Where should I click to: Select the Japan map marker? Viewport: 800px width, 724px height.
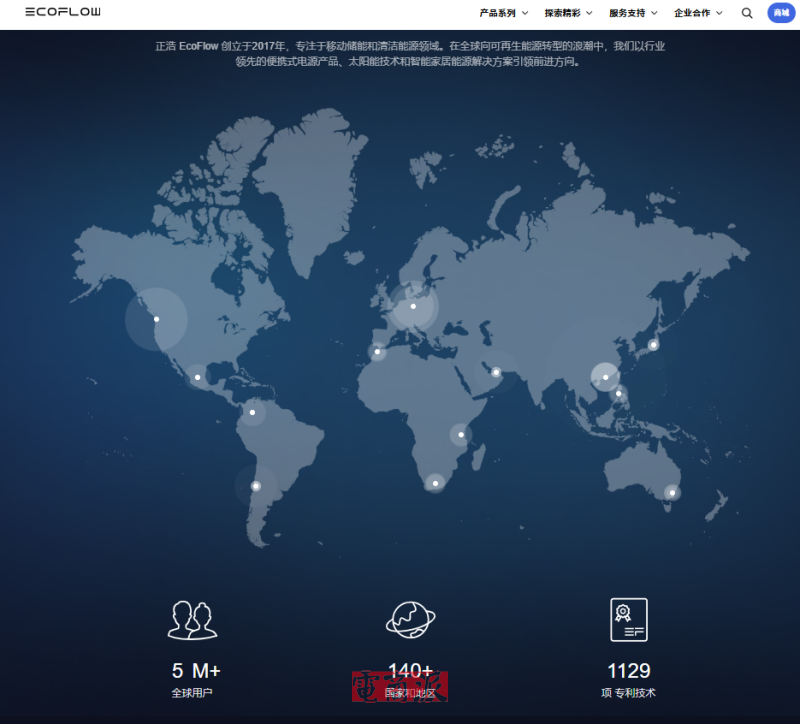pos(653,345)
